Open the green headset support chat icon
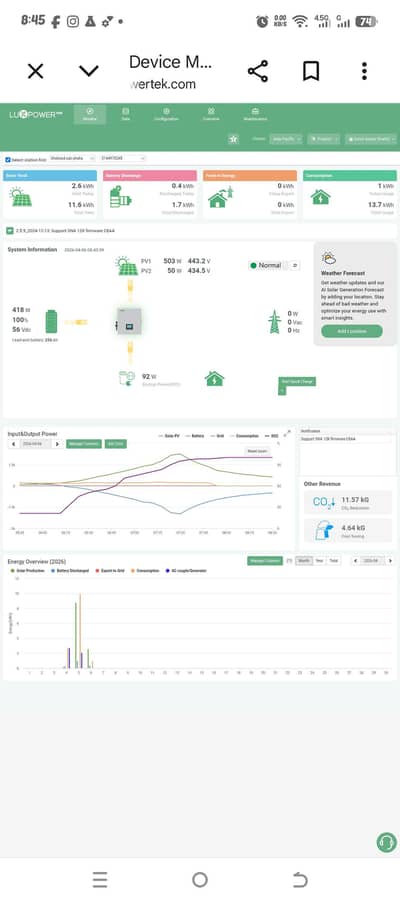 click(387, 843)
